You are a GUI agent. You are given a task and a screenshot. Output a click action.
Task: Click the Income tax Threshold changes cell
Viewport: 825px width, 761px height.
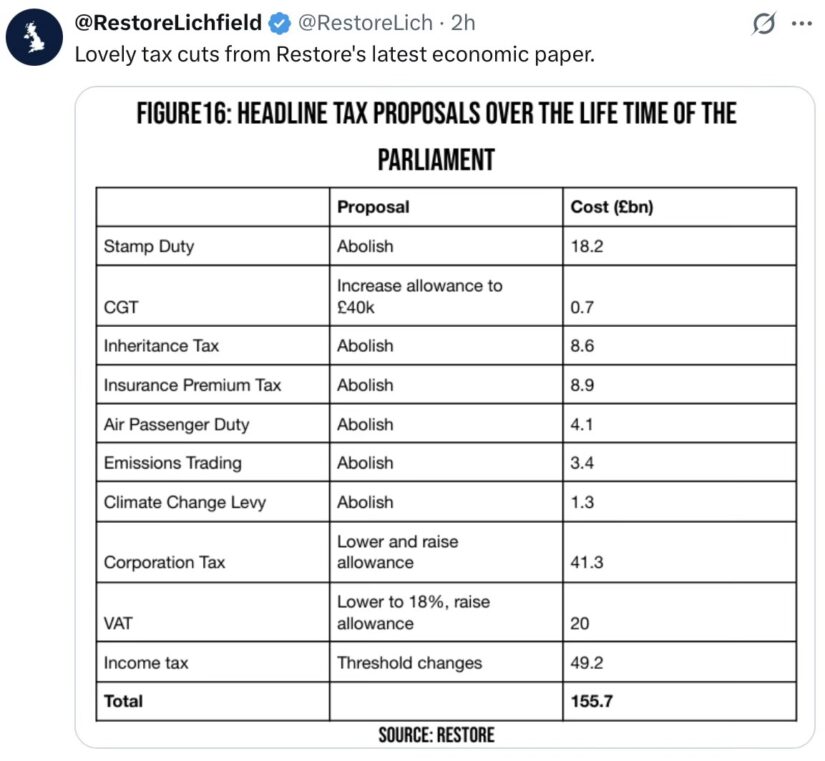pyautogui.click(x=409, y=663)
